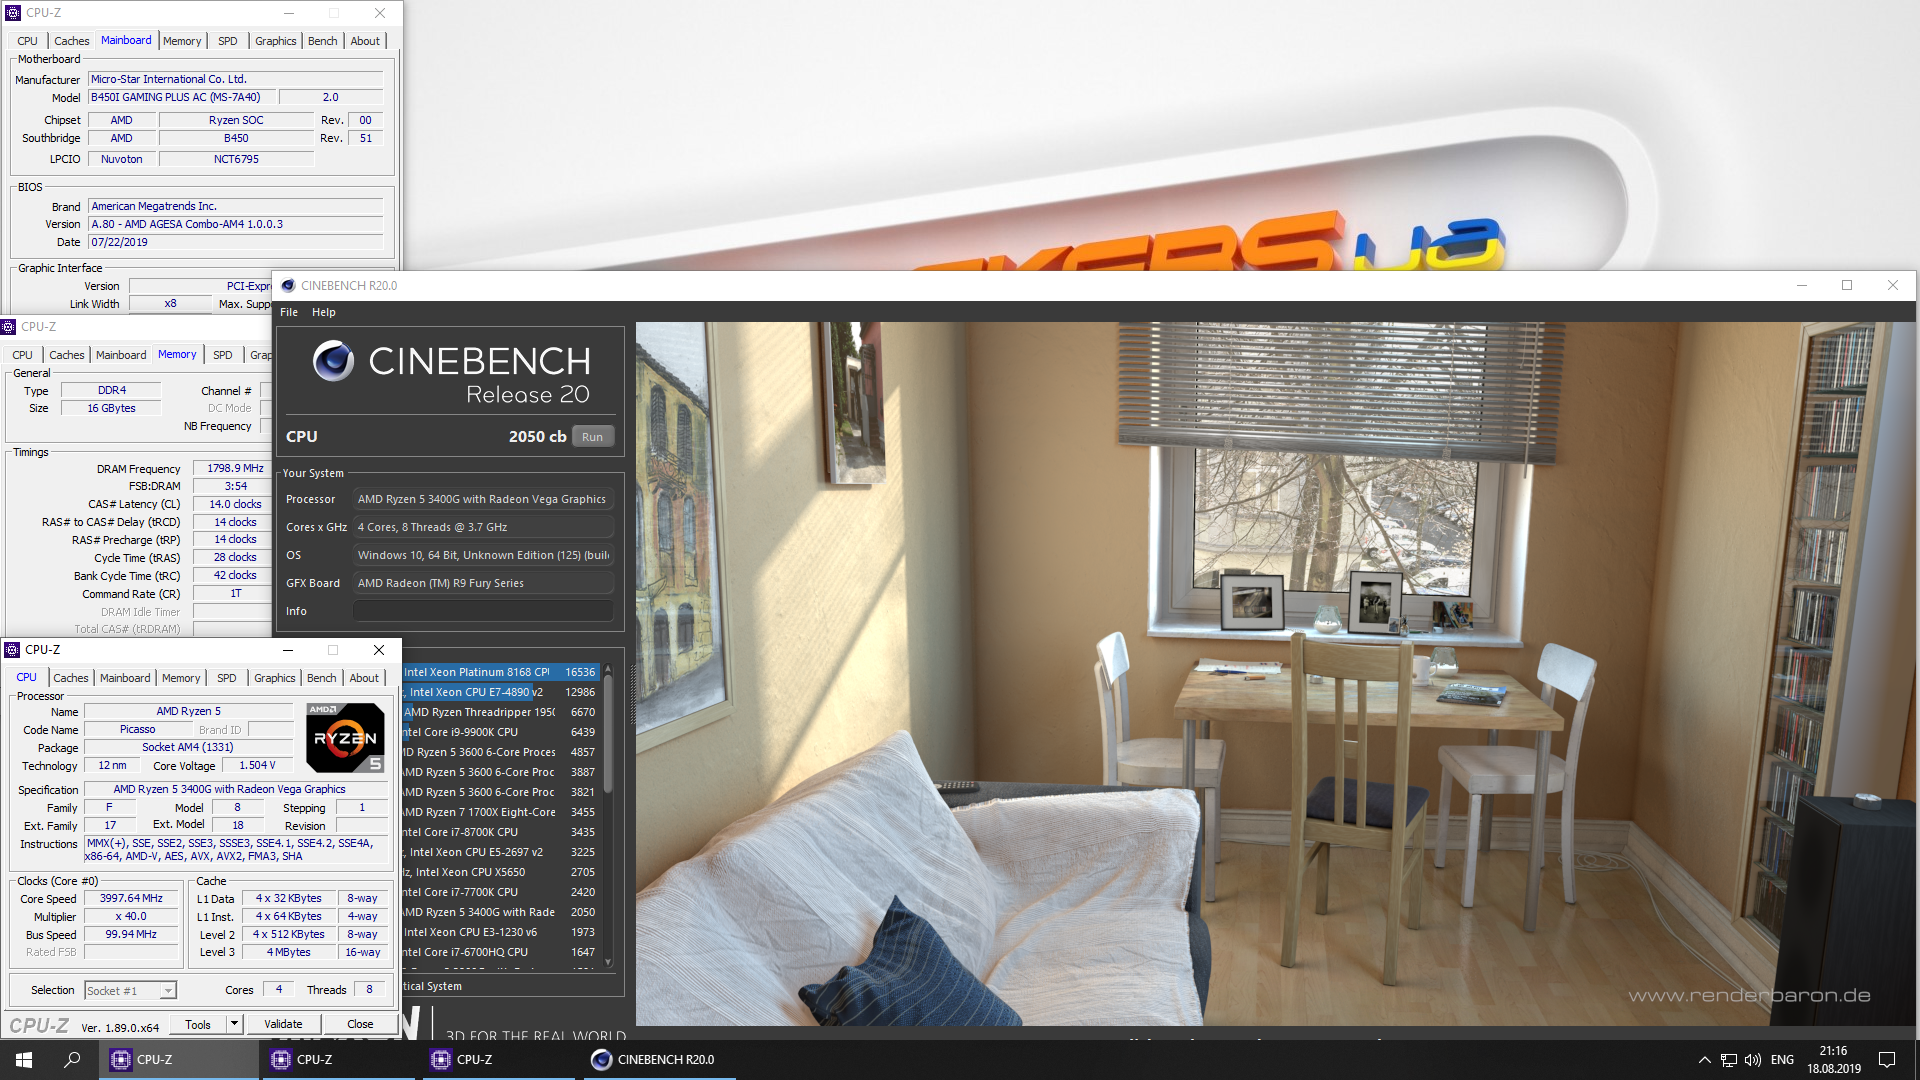1920x1080 pixels.
Task: Click the Cinema 4D logo in CINEBENCH
Action: [333, 360]
